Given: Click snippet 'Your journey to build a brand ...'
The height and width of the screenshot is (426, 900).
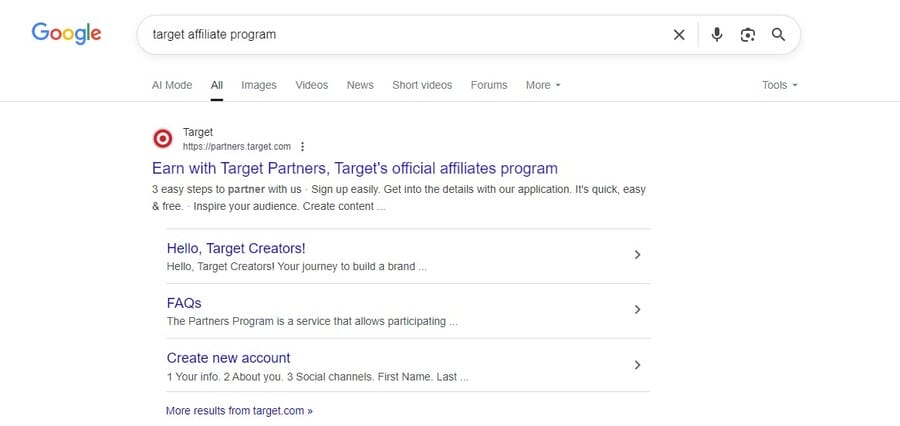Looking at the screenshot, I should 352,267.
